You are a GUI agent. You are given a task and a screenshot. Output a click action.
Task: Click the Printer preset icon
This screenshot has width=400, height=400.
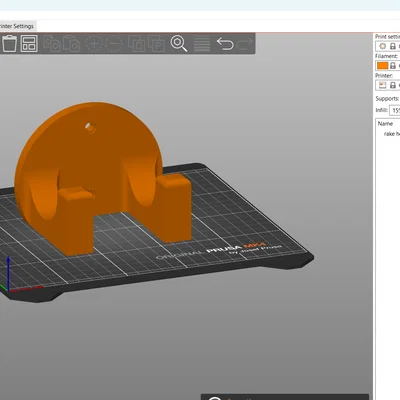[382, 85]
